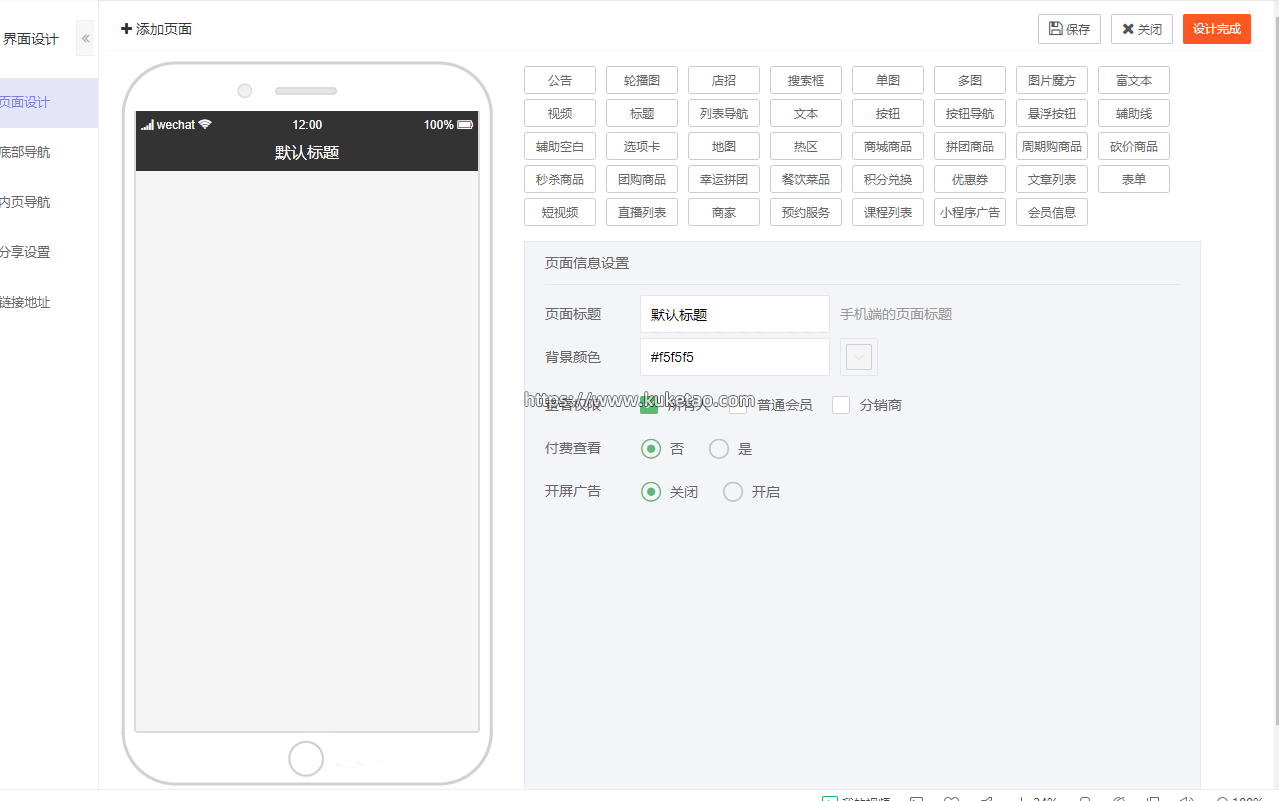Add the 短视频 component
This screenshot has height=801, width=1279.
pos(560,212)
